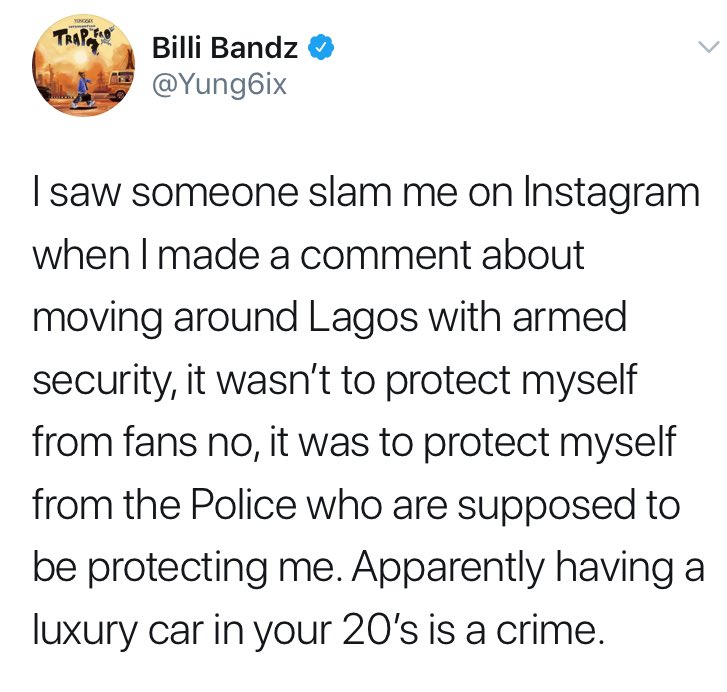Image resolution: width=727 pixels, height=692 pixels.
Task: Open the tweet options chevron menu
Action: pos(709,47)
